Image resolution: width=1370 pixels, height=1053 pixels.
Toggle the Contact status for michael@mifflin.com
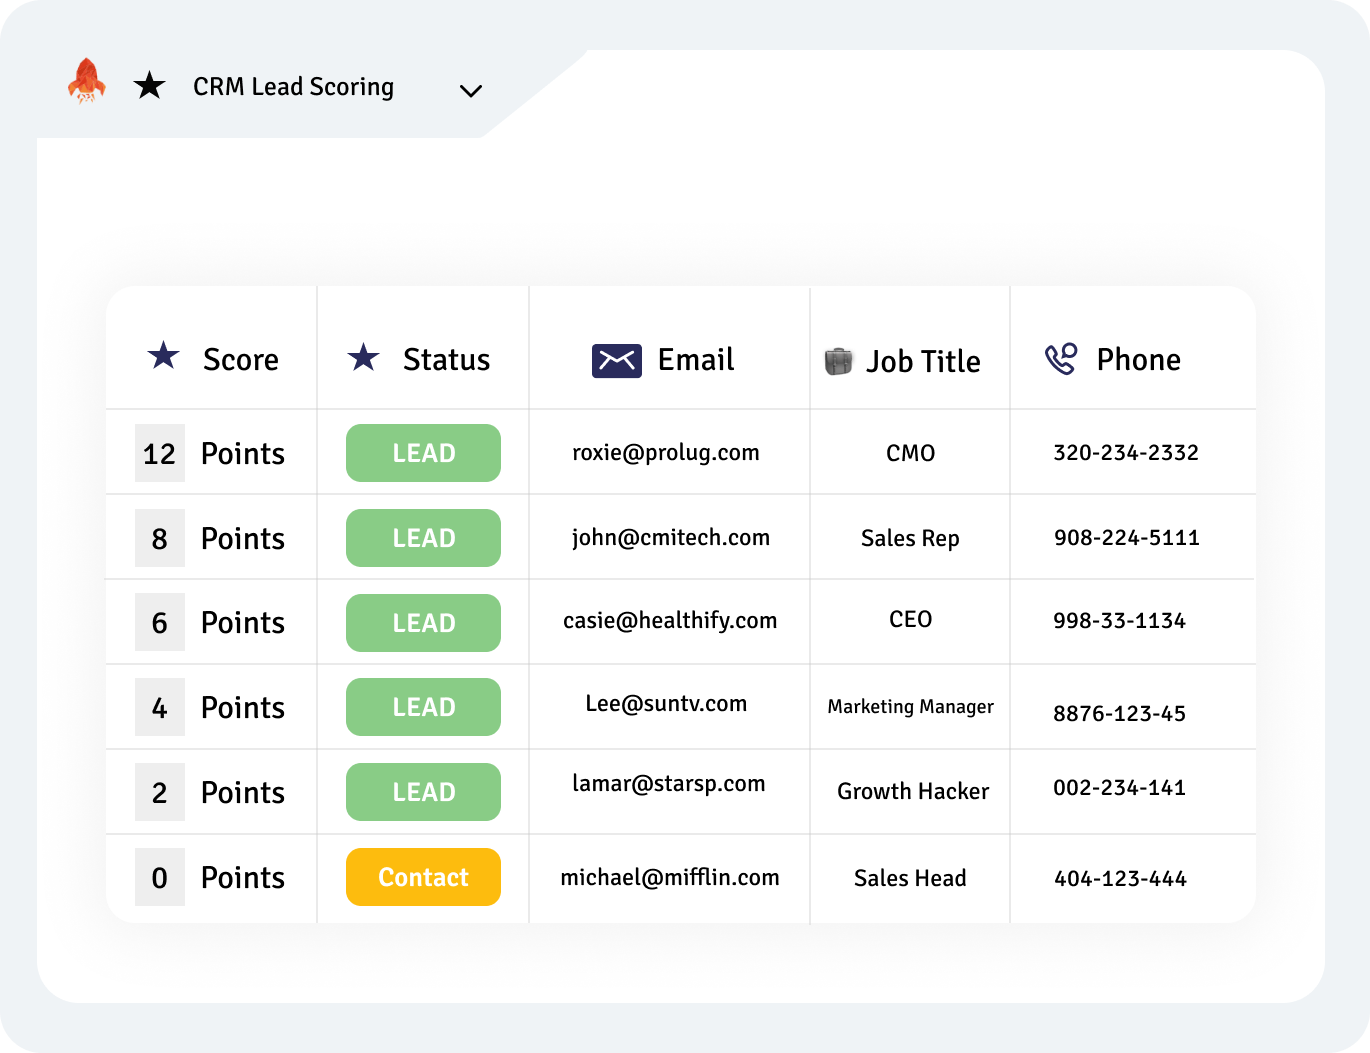[x=423, y=877]
